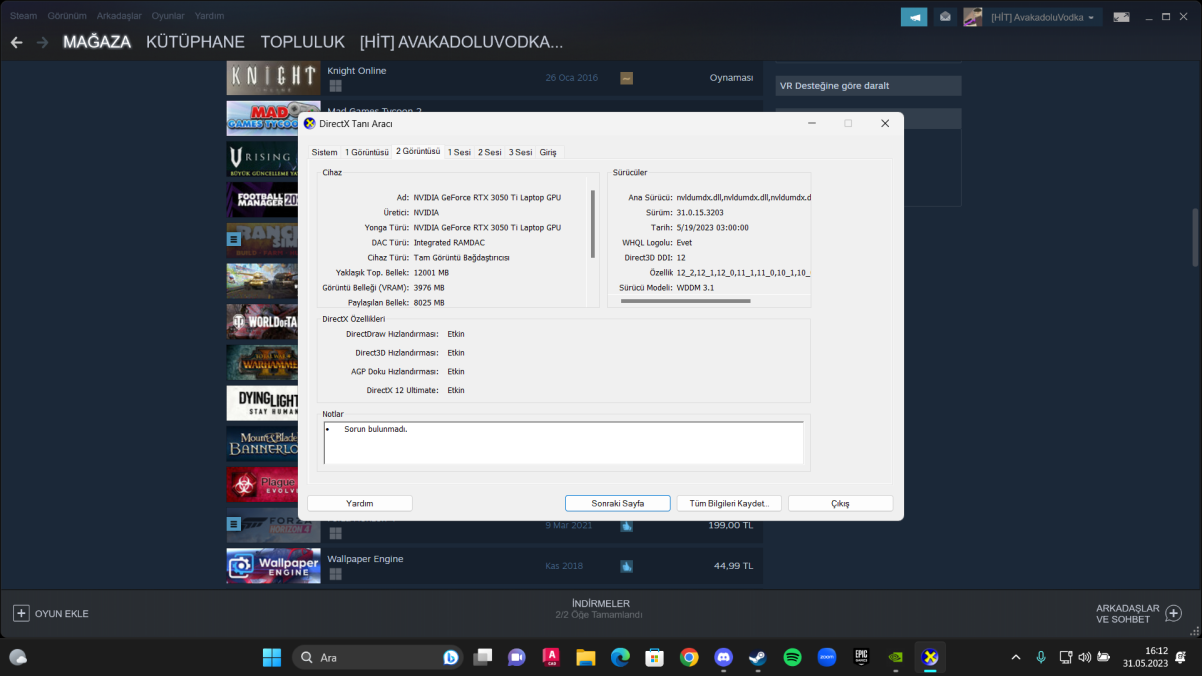Screen dimensions: 1202x676
Task: Open the Knight Online title link
Action: point(356,71)
